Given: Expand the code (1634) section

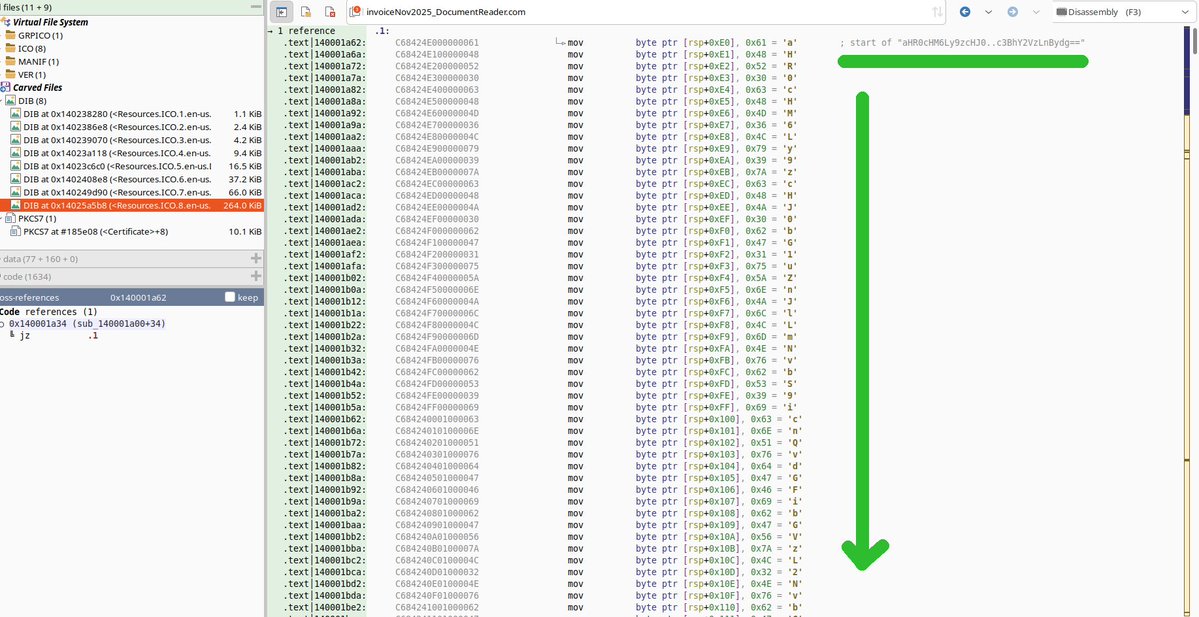Looking at the screenshot, I should pyautogui.click(x=256, y=276).
